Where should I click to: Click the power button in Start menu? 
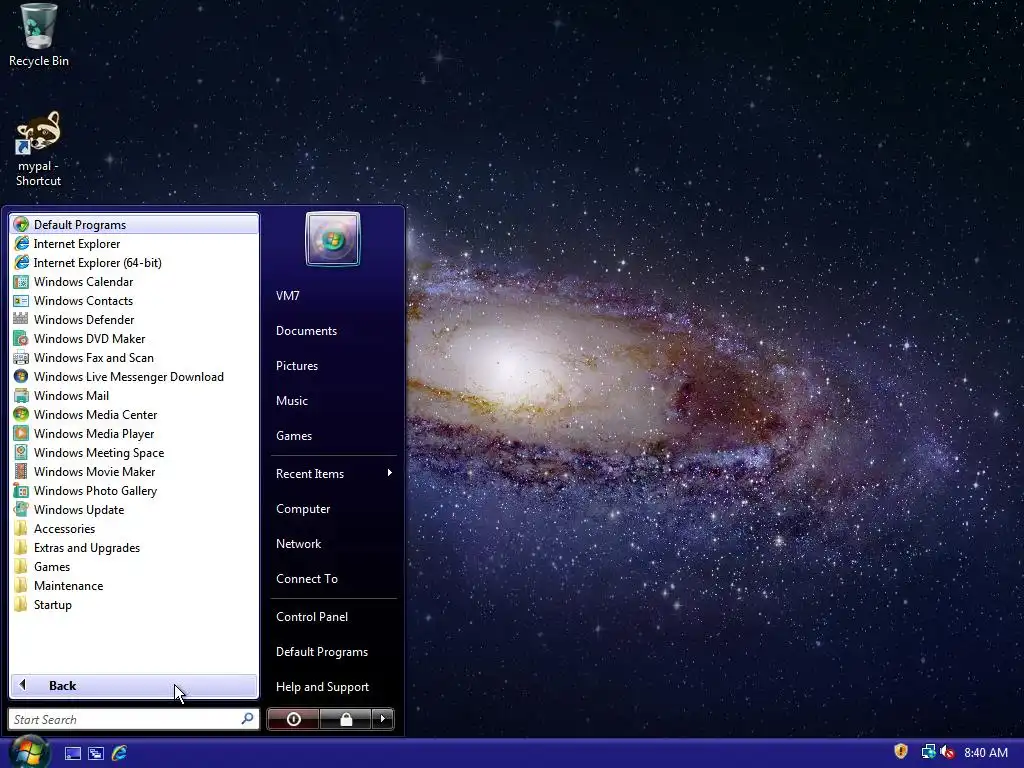coord(293,719)
